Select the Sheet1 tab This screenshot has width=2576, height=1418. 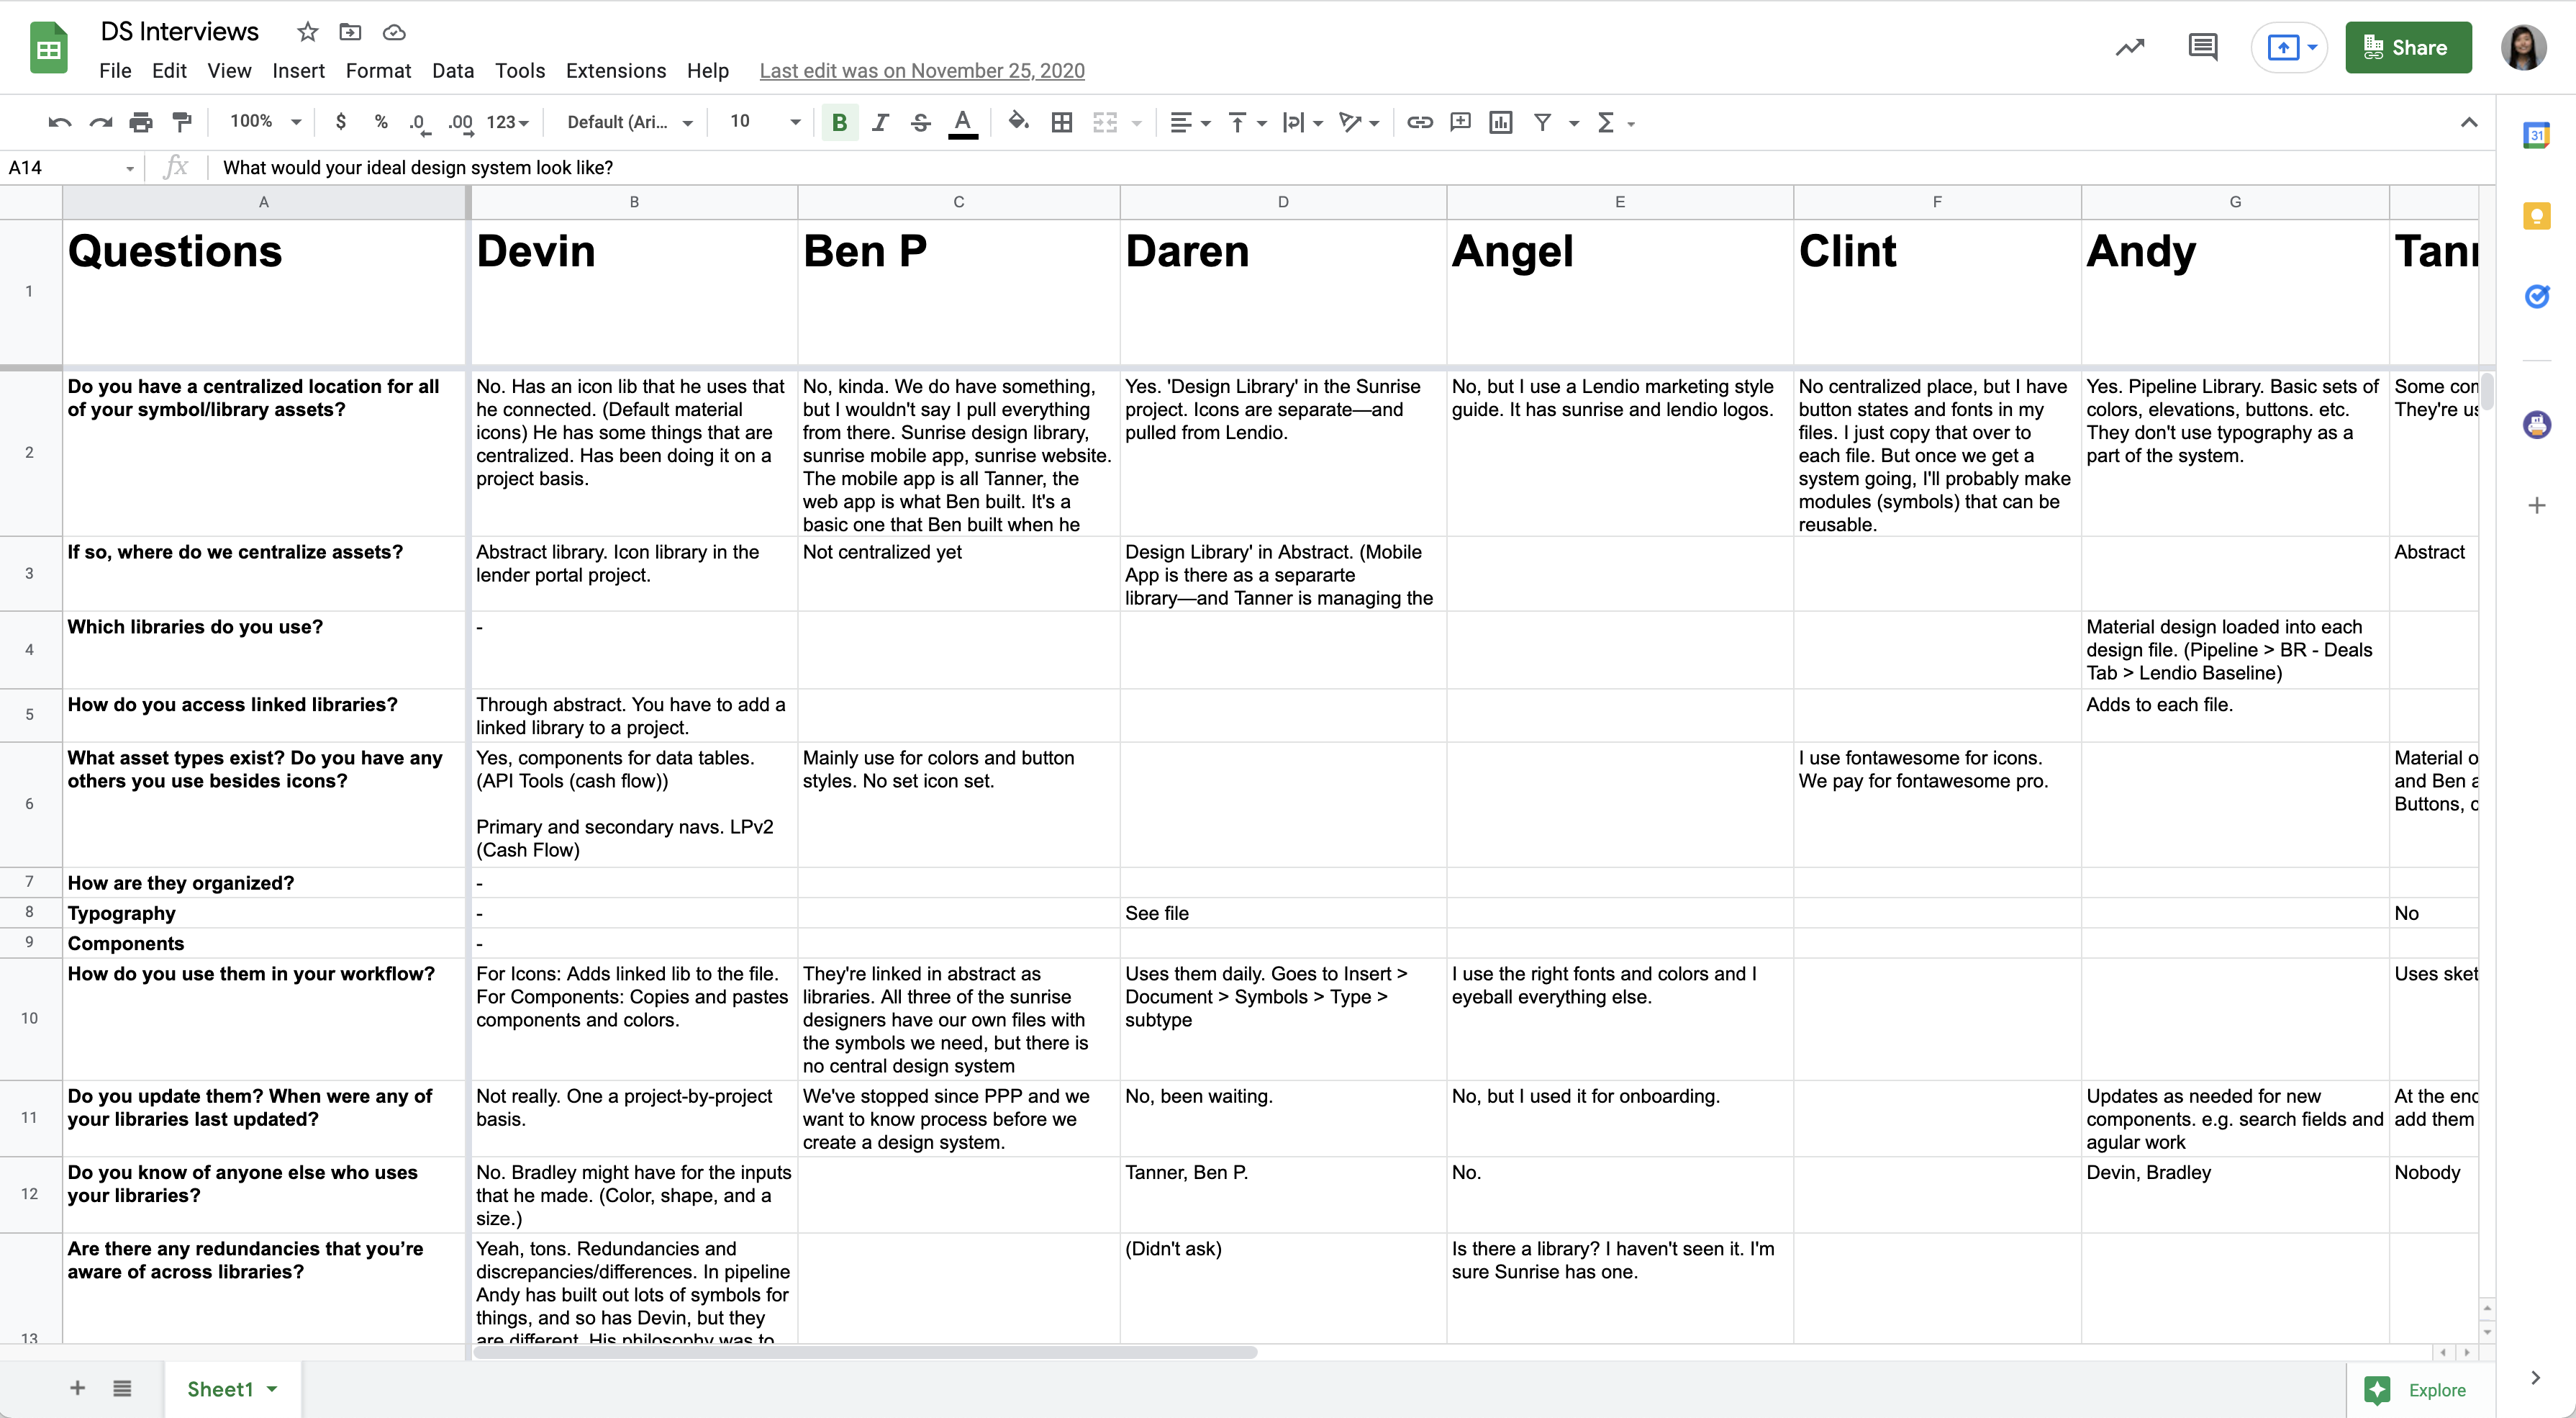220,1389
